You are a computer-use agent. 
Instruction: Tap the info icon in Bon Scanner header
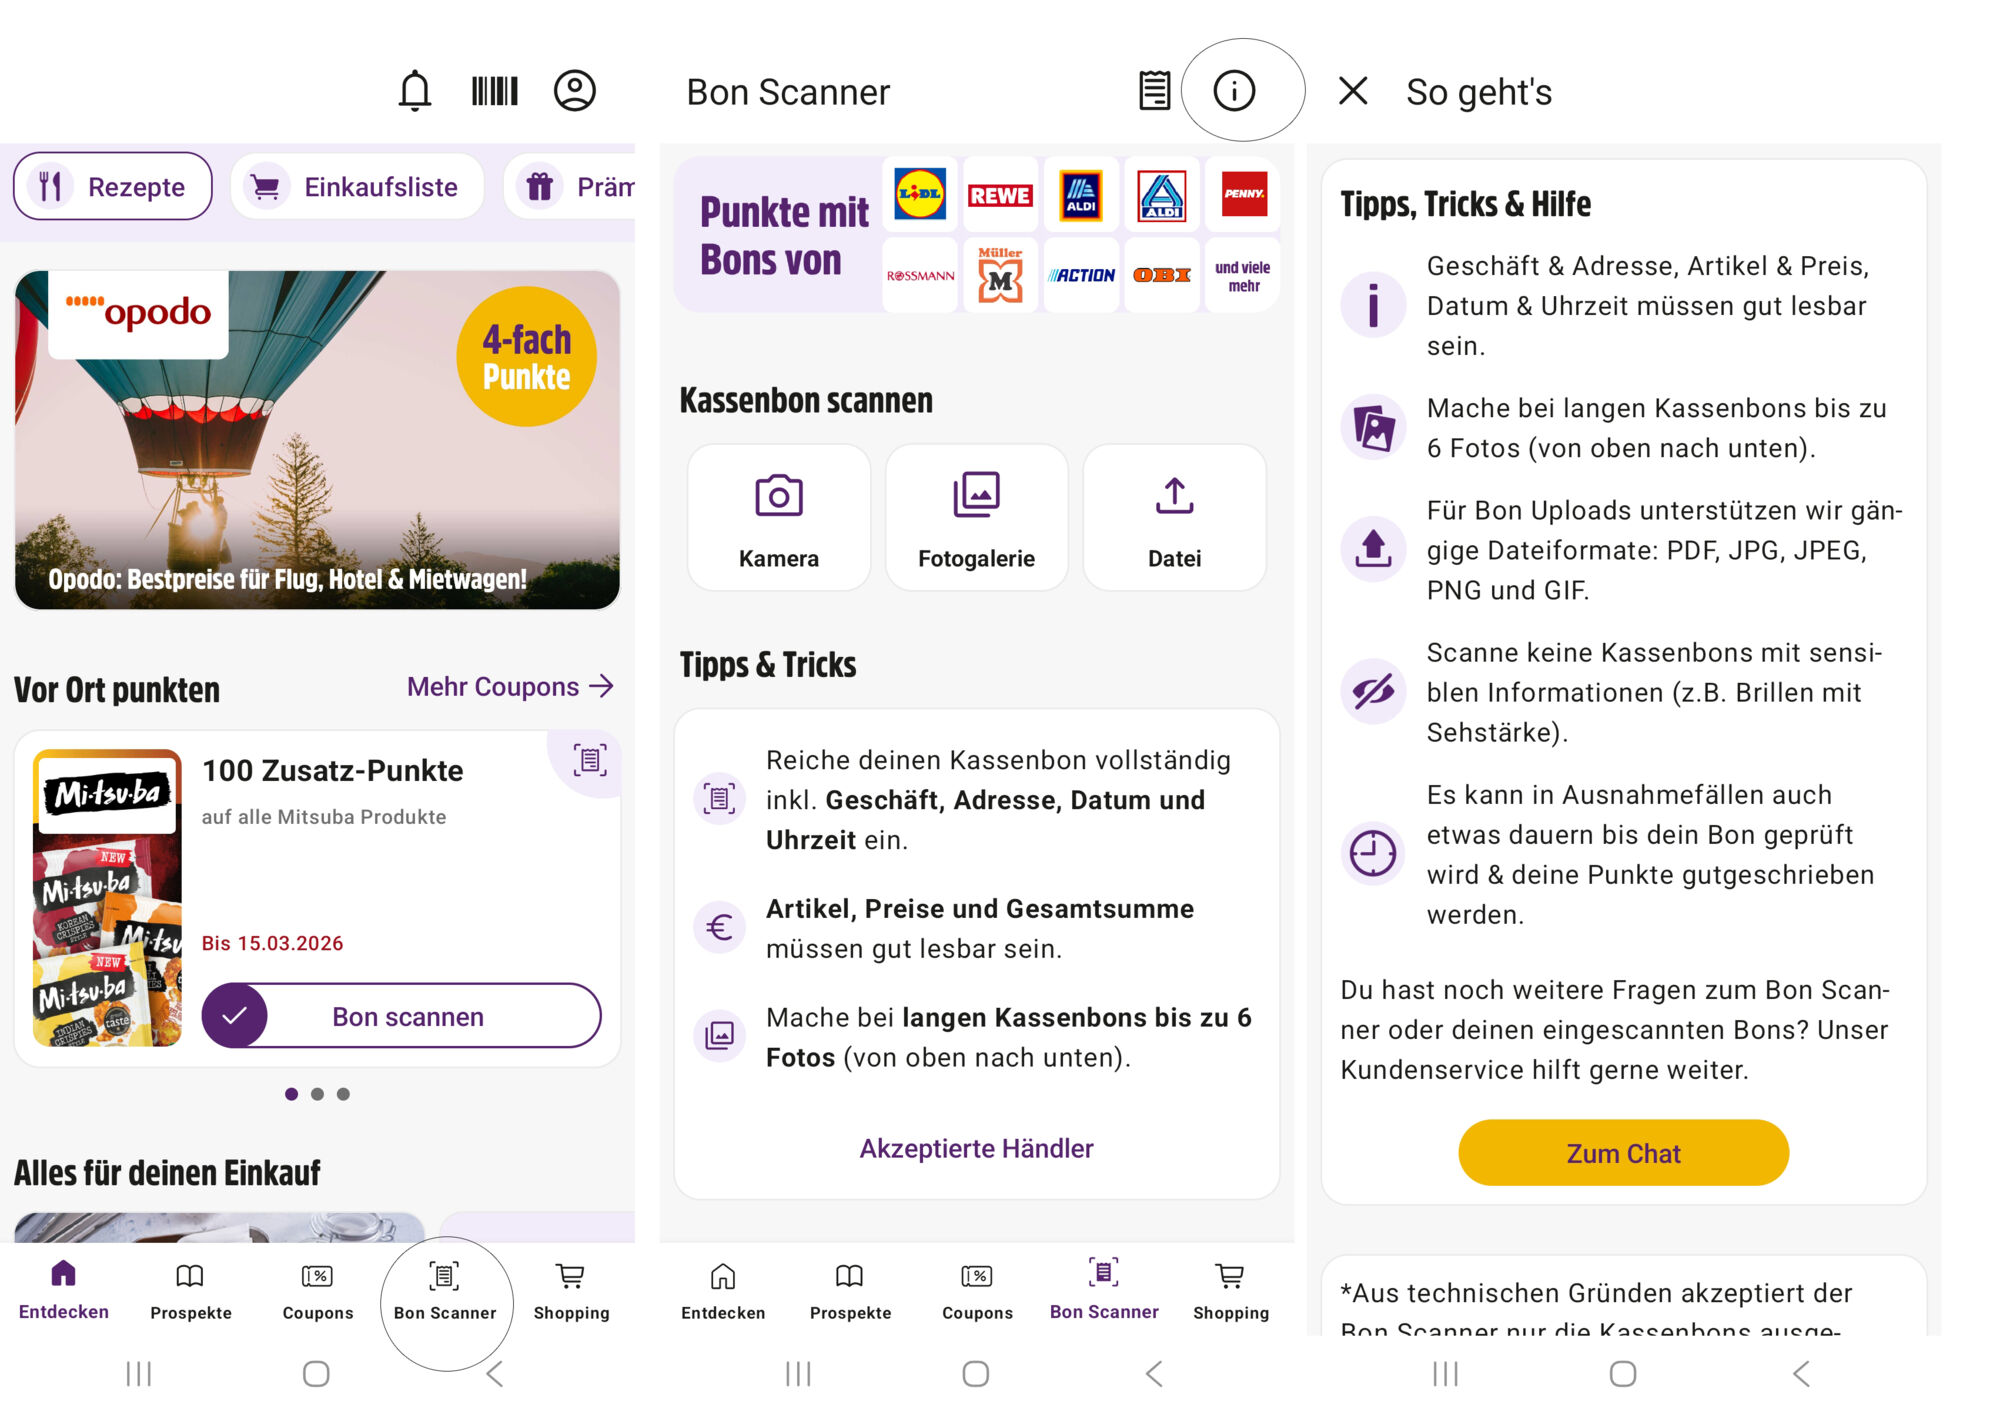[1234, 90]
